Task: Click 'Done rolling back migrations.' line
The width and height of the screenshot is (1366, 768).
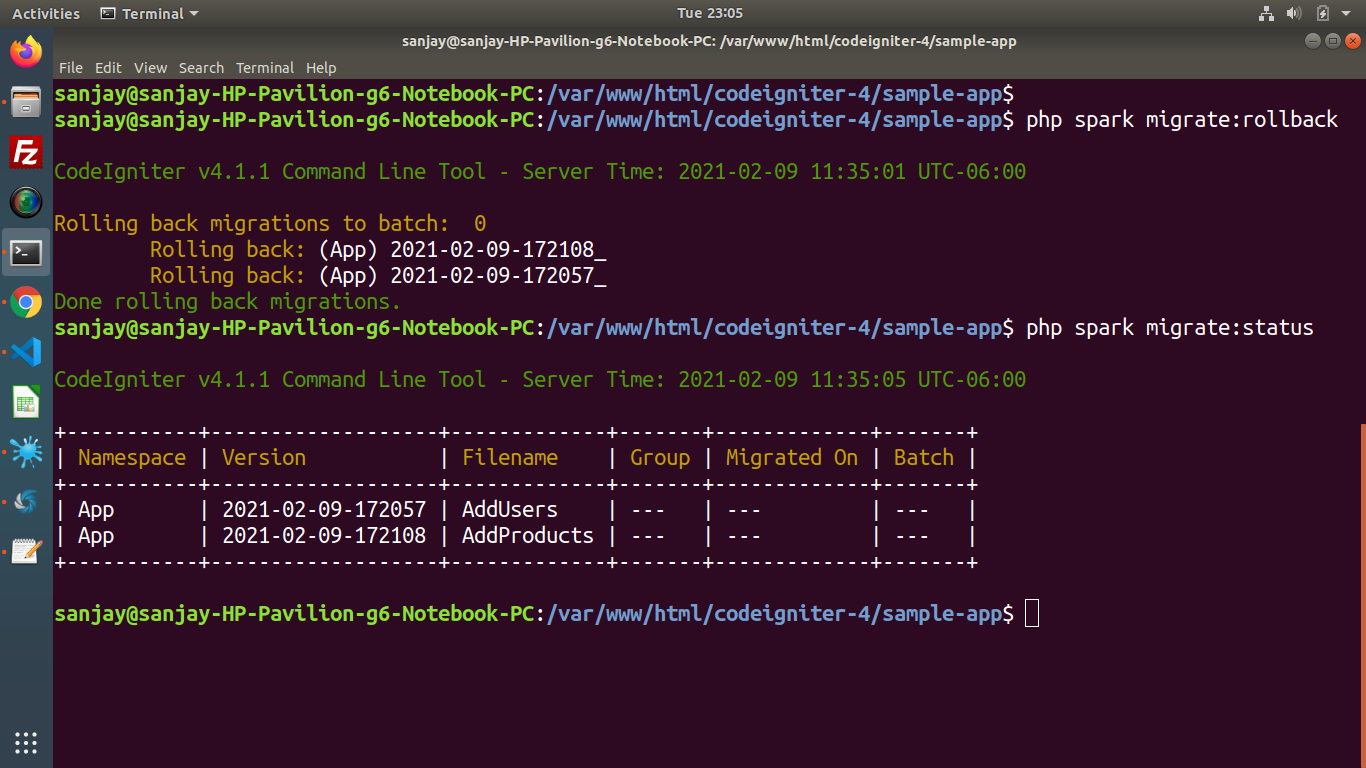Action: (x=228, y=302)
